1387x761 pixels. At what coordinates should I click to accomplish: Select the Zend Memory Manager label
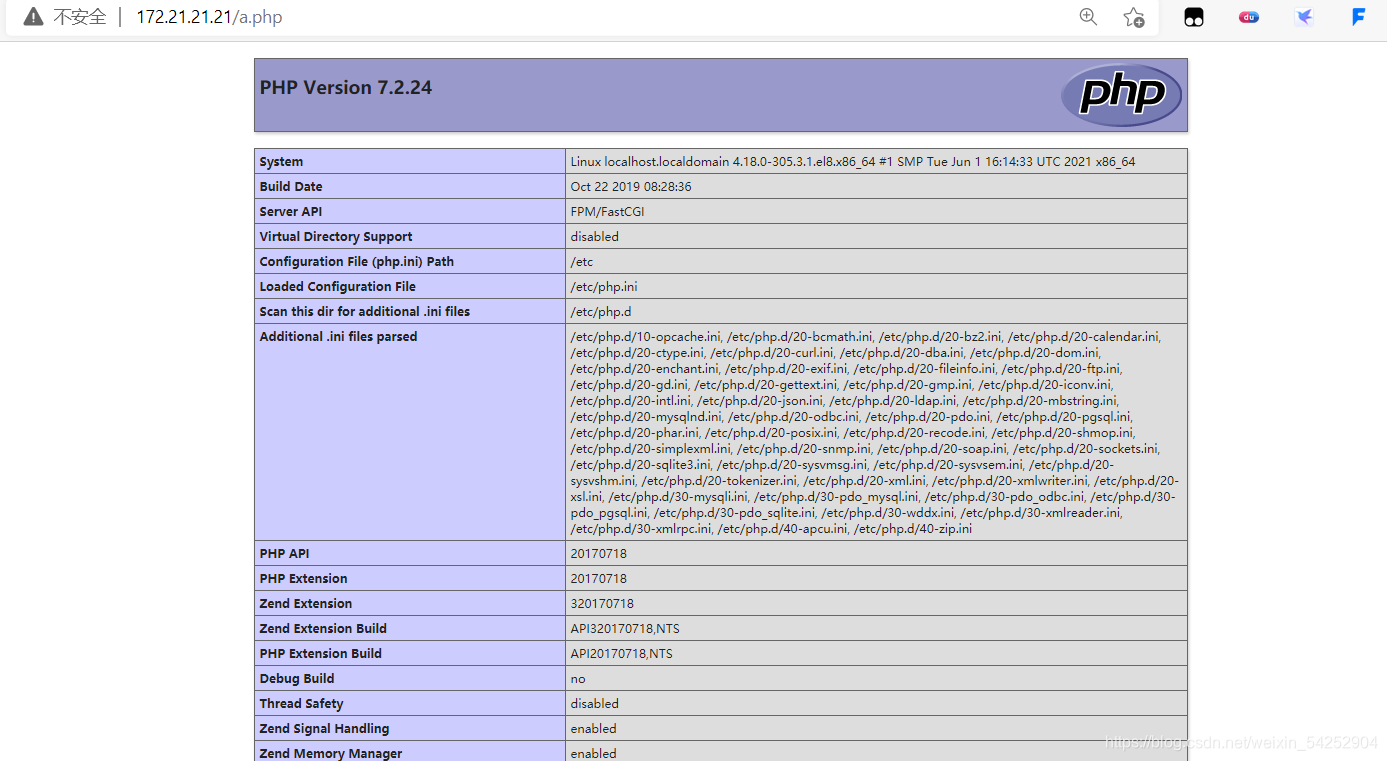pyautogui.click(x=331, y=753)
